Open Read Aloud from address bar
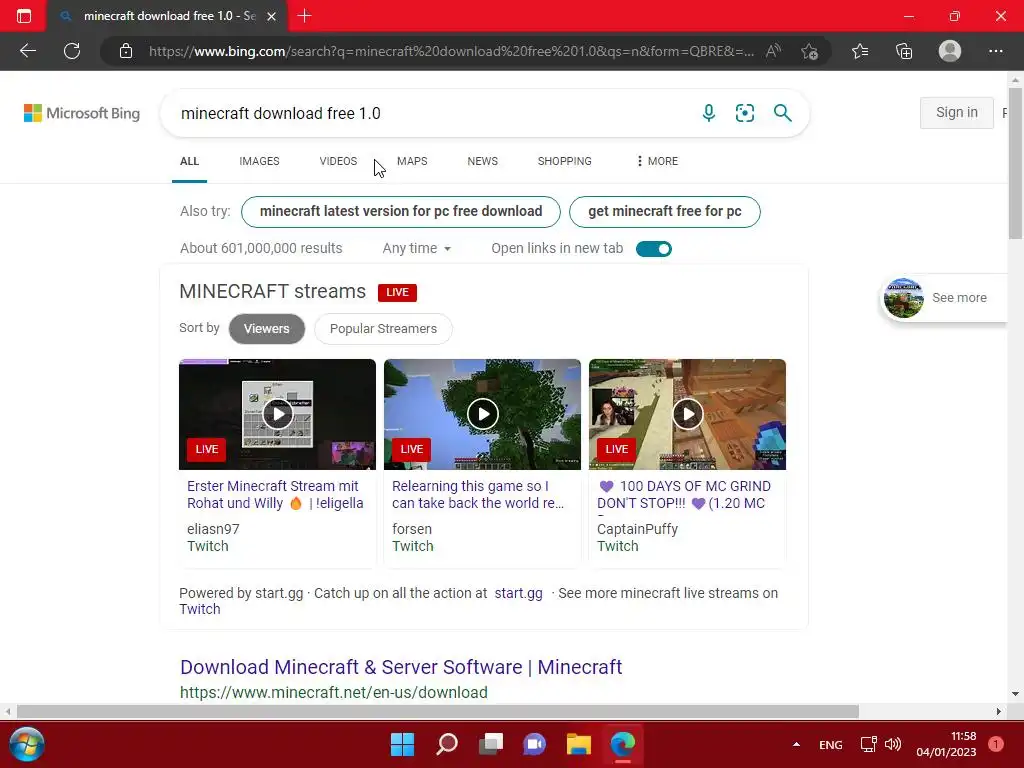Image resolution: width=1024 pixels, height=768 pixels. pos(773,51)
